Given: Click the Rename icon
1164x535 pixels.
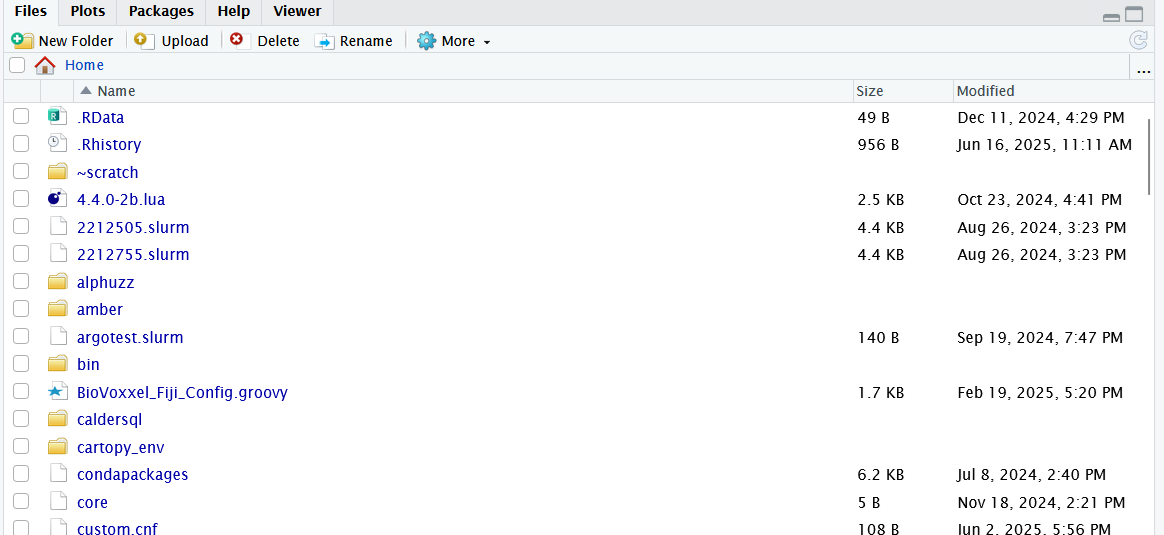Looking at the screenshot, I should coord(324,41).
